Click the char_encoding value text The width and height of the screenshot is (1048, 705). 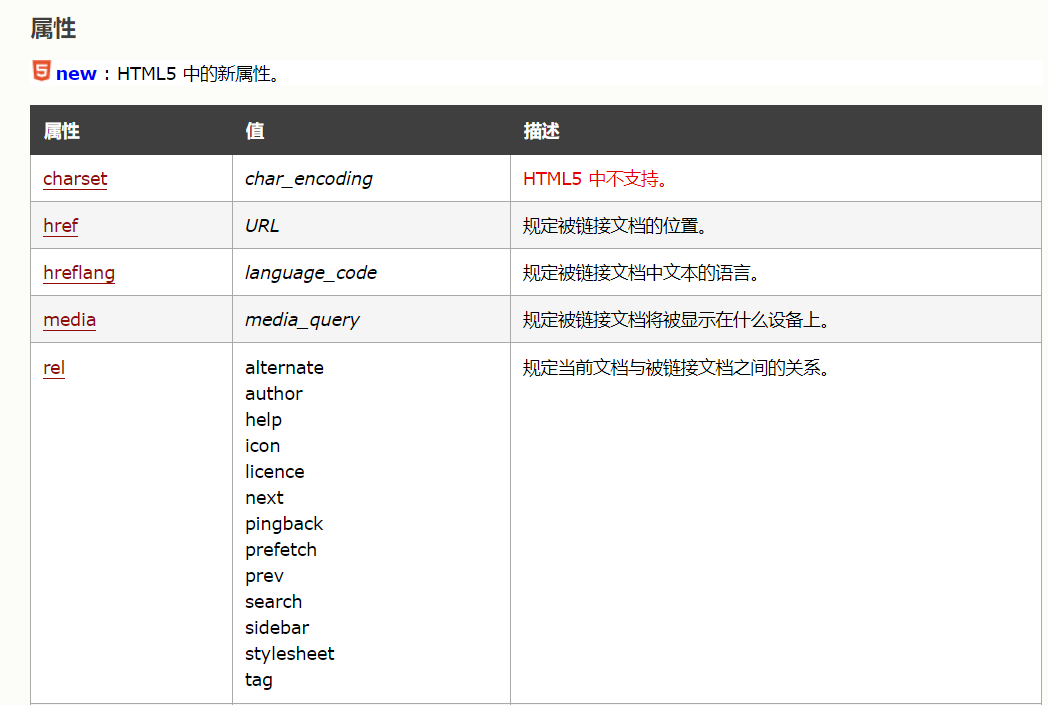click(x=309, y=178)
